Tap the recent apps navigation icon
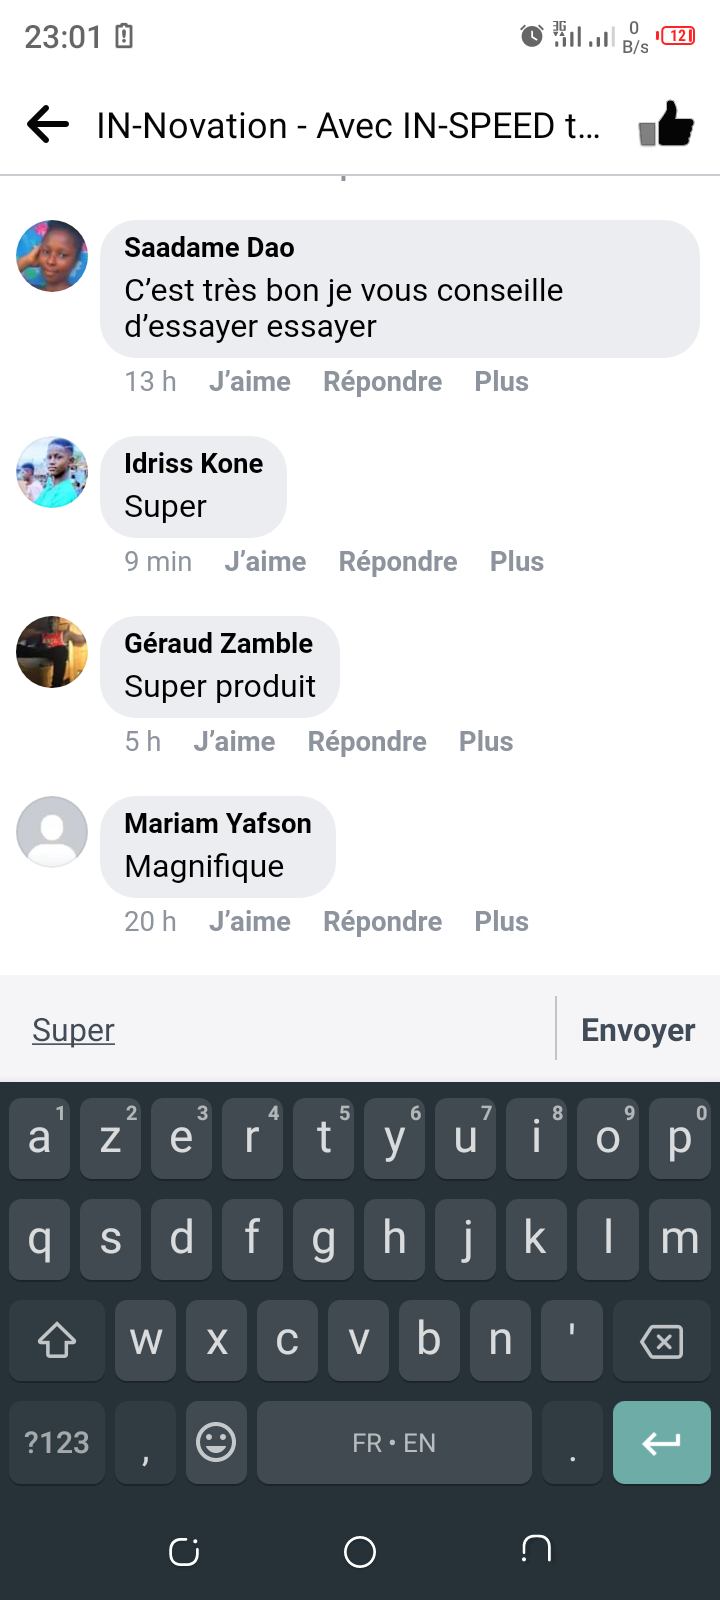Viewport: 720px width, 1600px height. (184, 1551)
